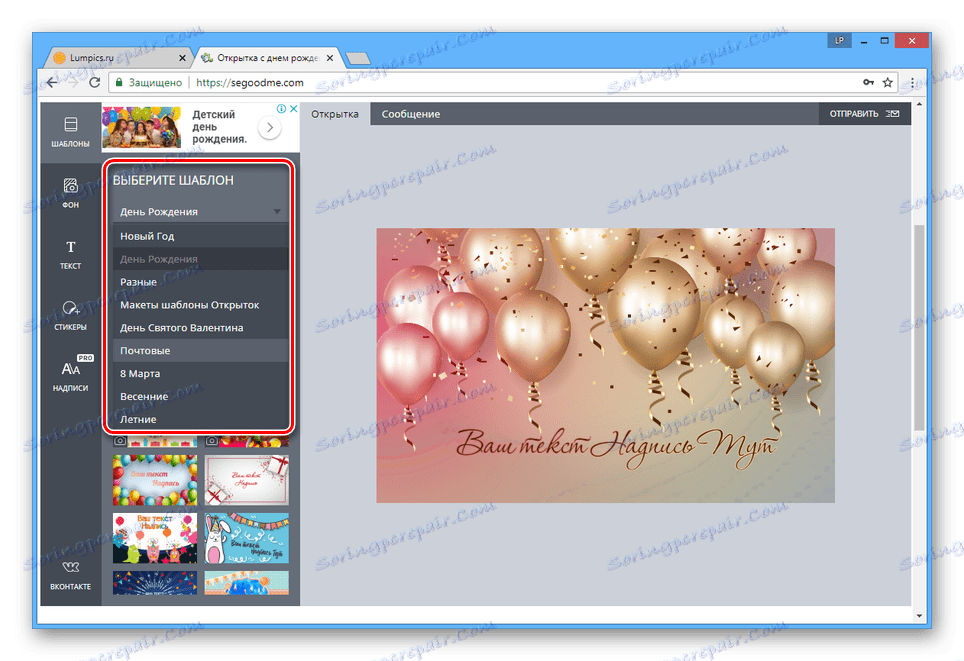Switch to the Сообщение tab
The image size is (964, 661).
coord(411,114)
